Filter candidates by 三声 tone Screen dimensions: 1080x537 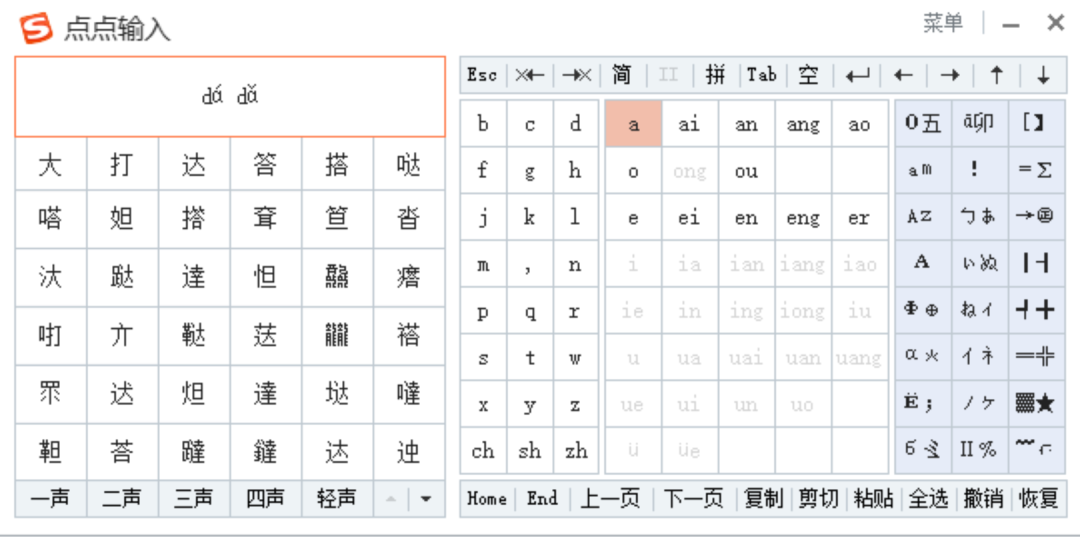[x=194, y=498]
